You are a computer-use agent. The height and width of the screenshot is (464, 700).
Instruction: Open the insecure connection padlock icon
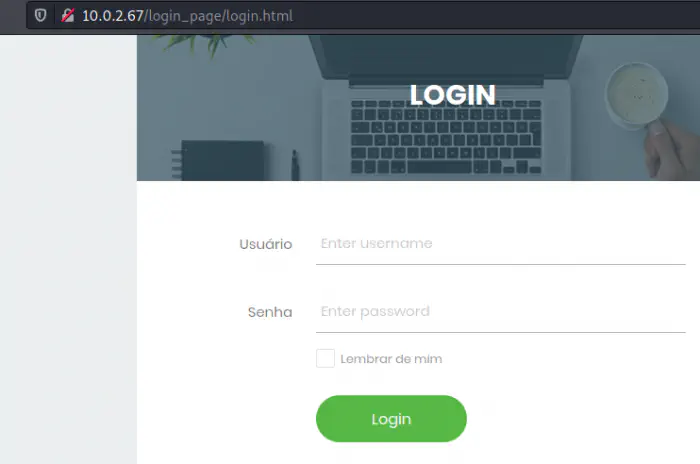click(x=67, y=16)
